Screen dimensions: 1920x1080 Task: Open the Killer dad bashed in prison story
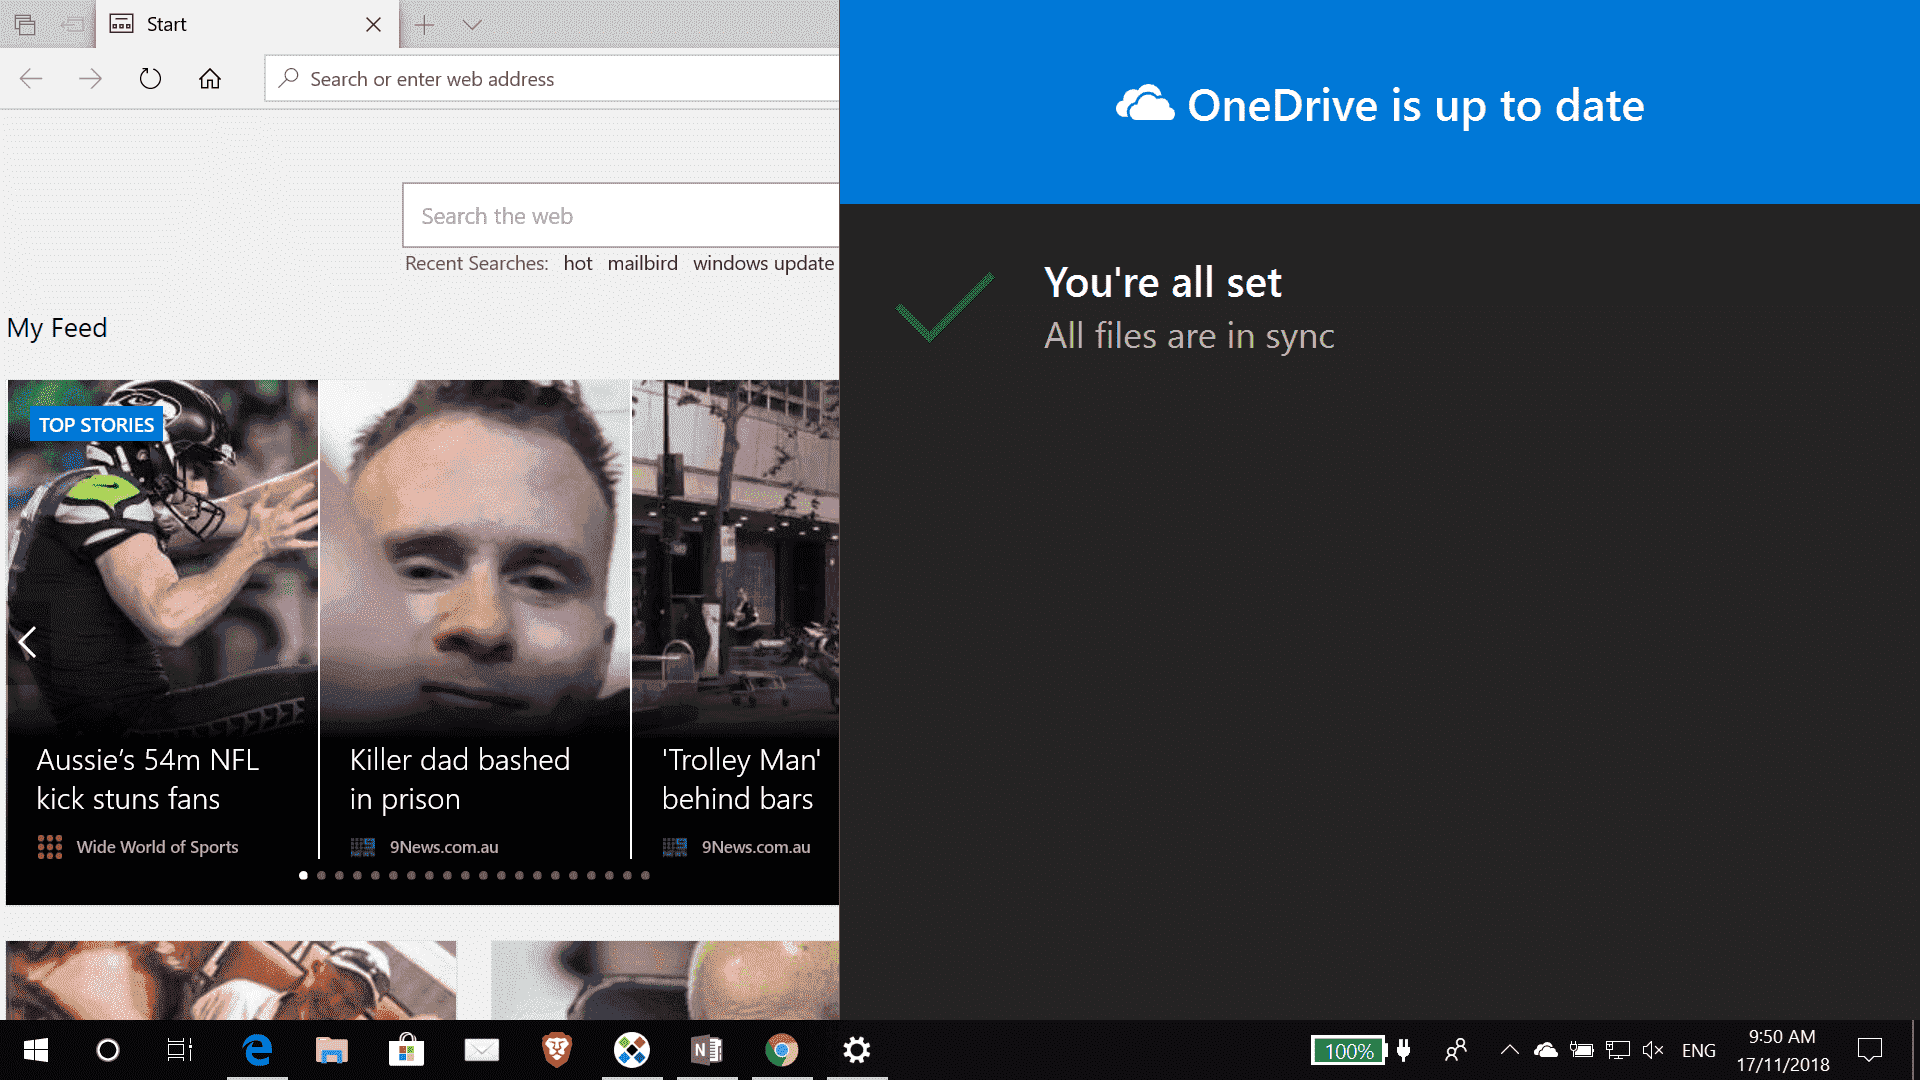click(475, 619)
